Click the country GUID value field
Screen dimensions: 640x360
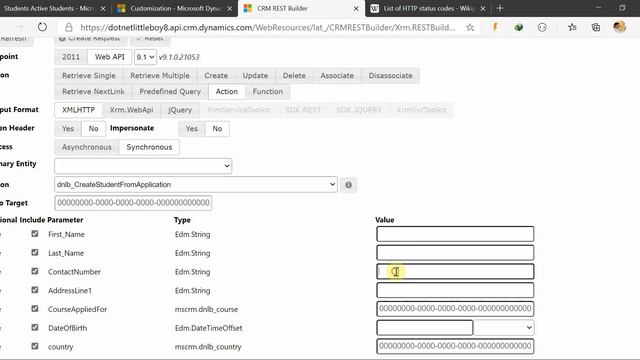(455, 346)
